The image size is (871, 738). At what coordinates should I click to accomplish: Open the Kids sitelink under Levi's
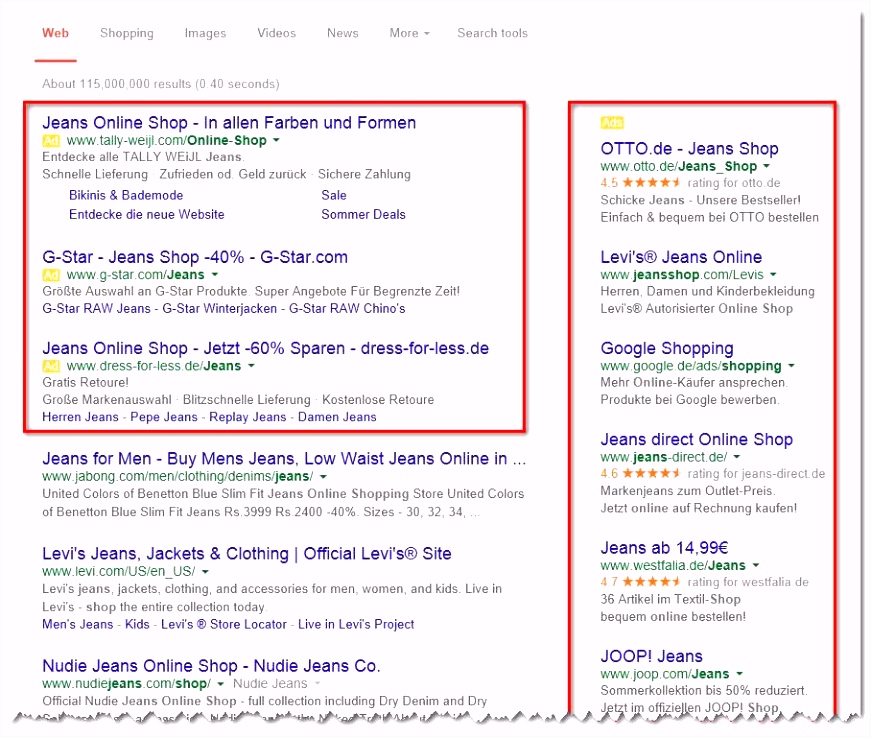tap(137, 624)
